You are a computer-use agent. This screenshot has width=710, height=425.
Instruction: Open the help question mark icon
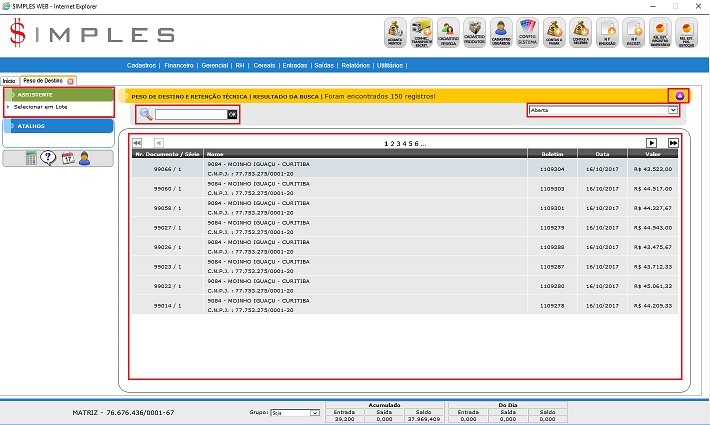click(x=49, y=158)
